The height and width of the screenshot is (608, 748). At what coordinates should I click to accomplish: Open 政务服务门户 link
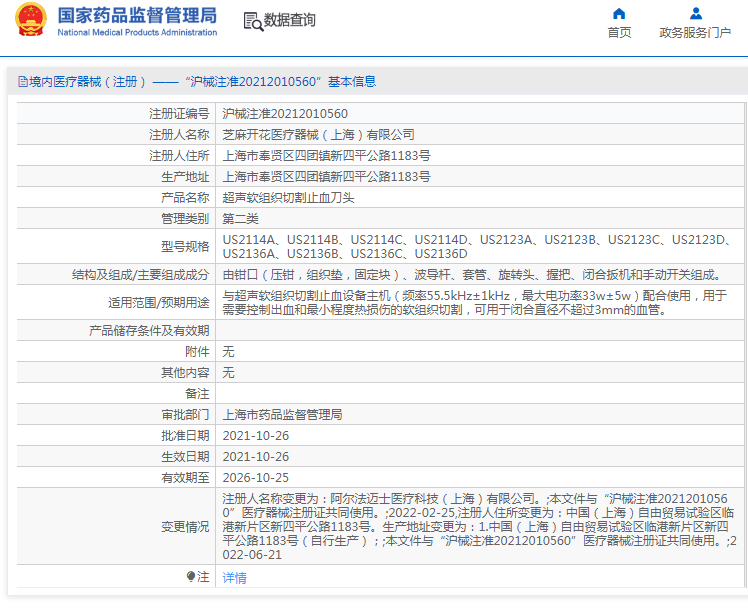[x=695, y=32]
